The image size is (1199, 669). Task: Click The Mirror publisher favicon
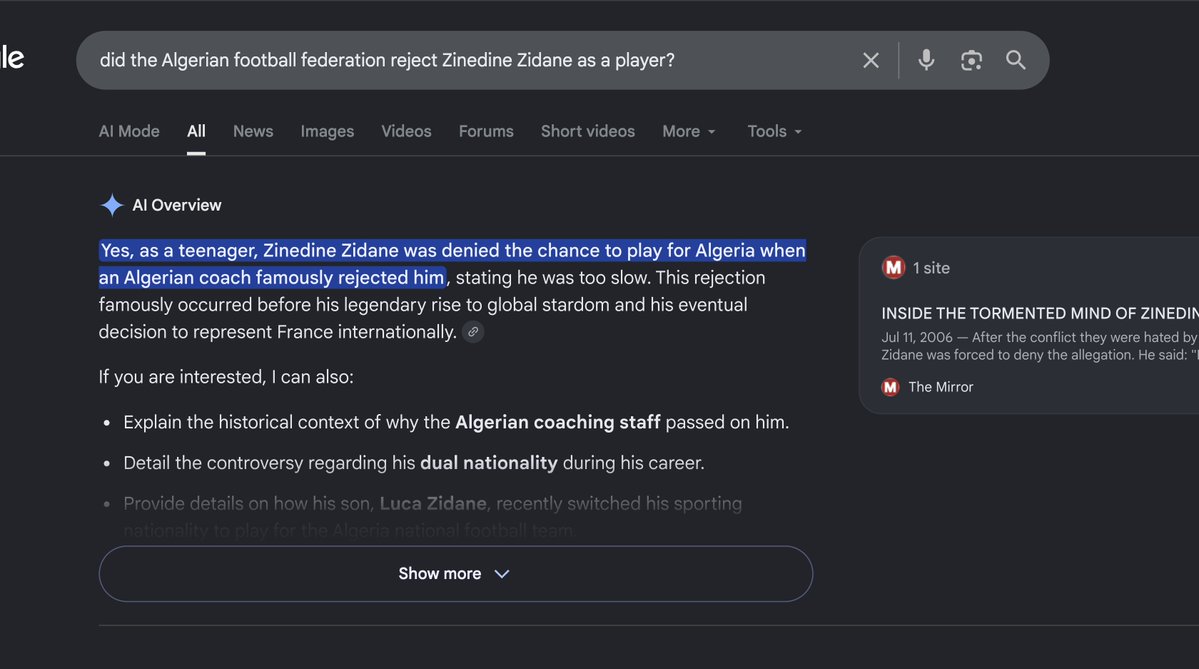click(x=890, y=387)
